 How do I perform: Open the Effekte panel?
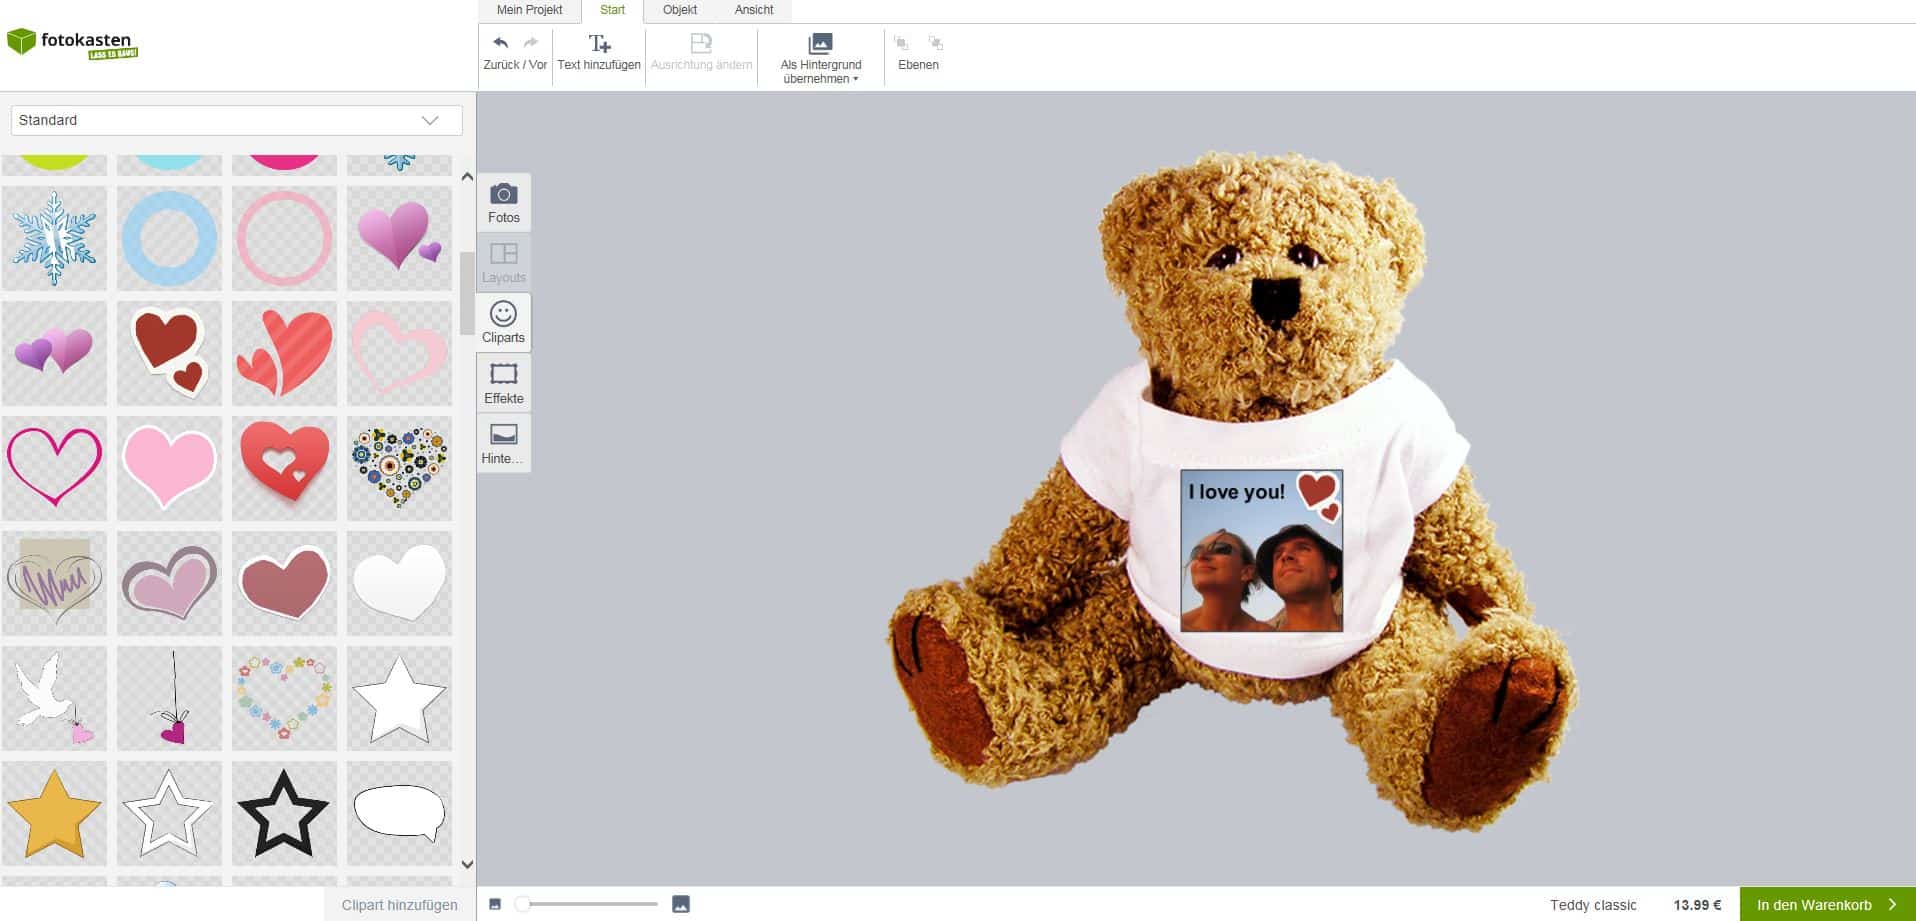click(x=504, y=383)
